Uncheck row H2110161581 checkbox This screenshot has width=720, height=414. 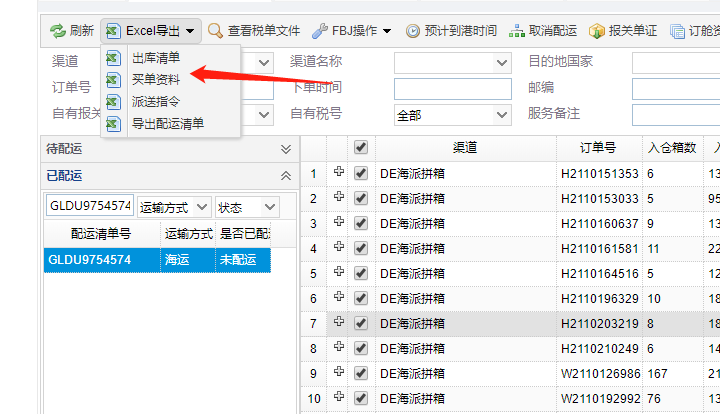pyautogui.click(x=361, y=248)
